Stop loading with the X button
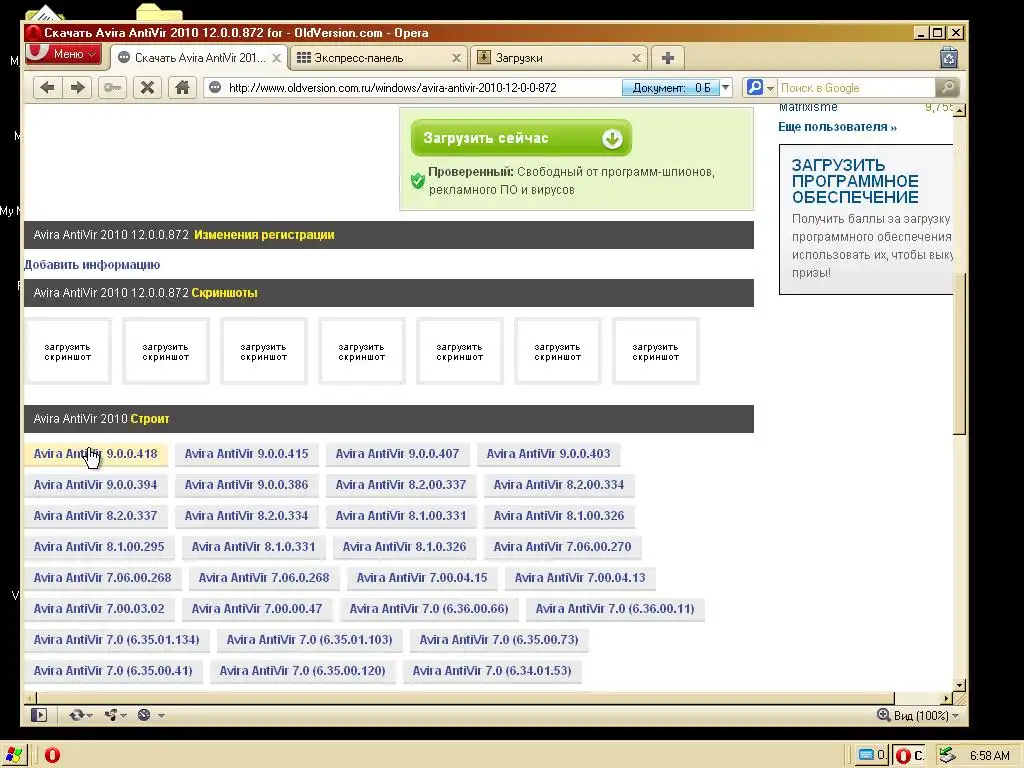This screenshot has height=768, width=1024. click(148, 88)
